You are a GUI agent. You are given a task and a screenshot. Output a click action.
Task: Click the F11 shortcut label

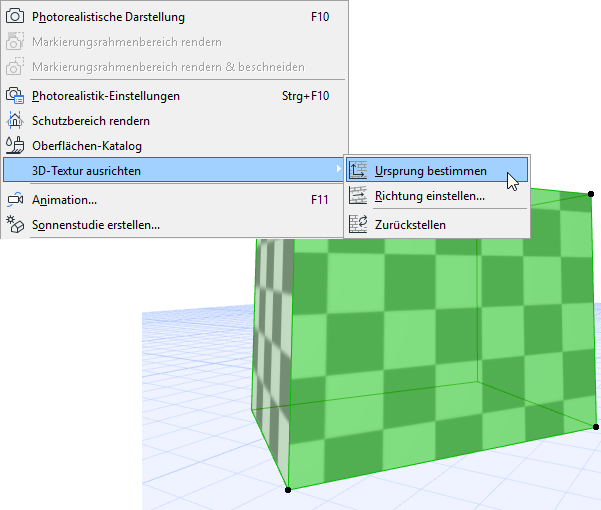coord(319,200)
